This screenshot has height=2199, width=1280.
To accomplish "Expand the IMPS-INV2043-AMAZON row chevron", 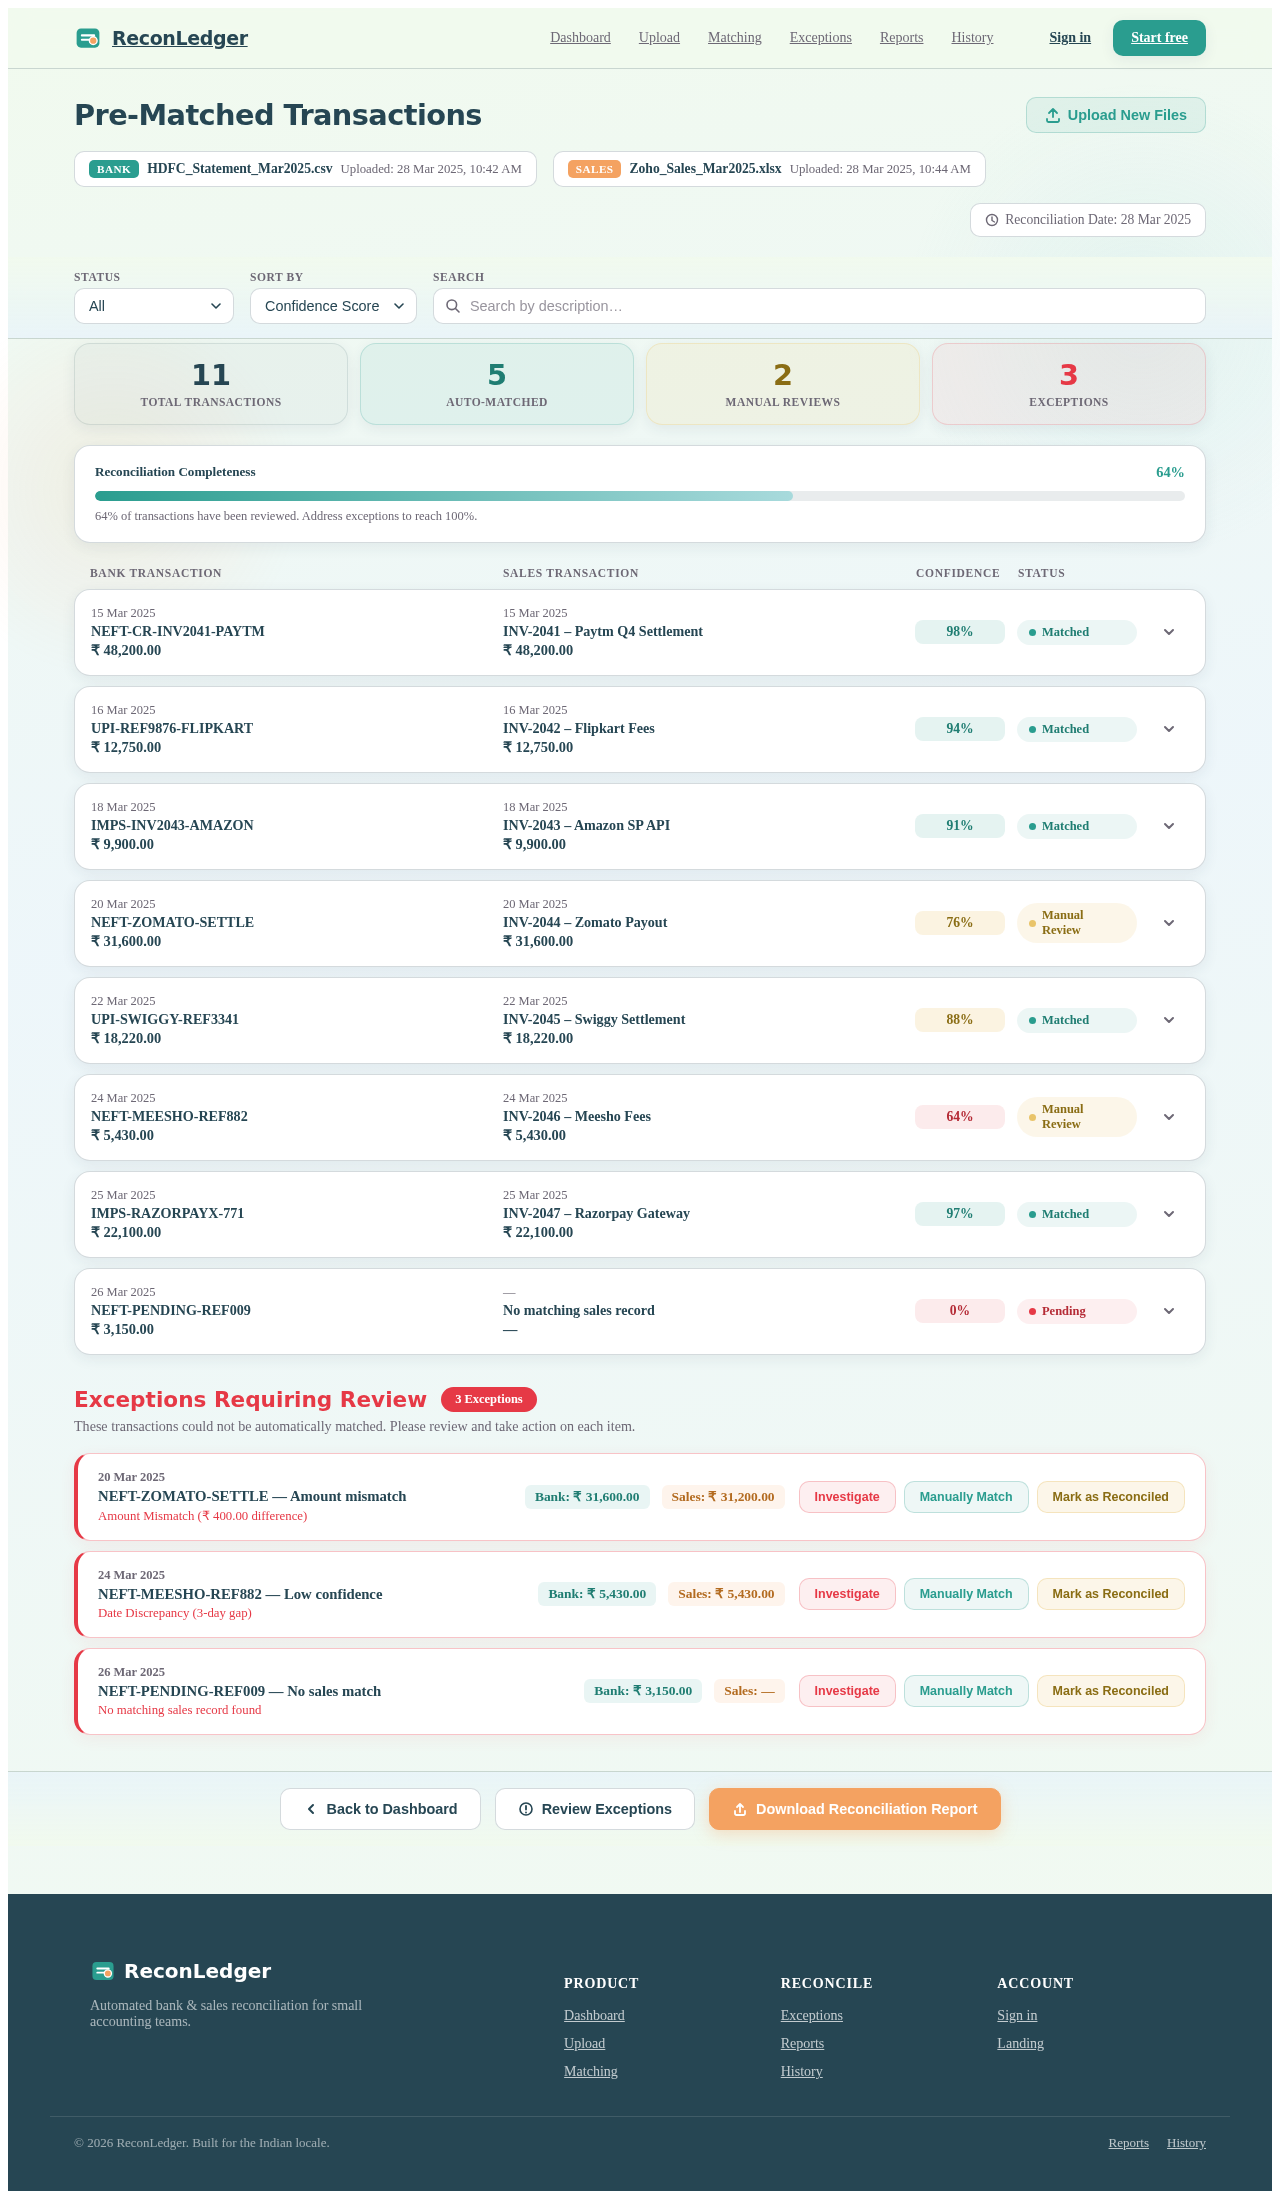I will point(1169,826).
